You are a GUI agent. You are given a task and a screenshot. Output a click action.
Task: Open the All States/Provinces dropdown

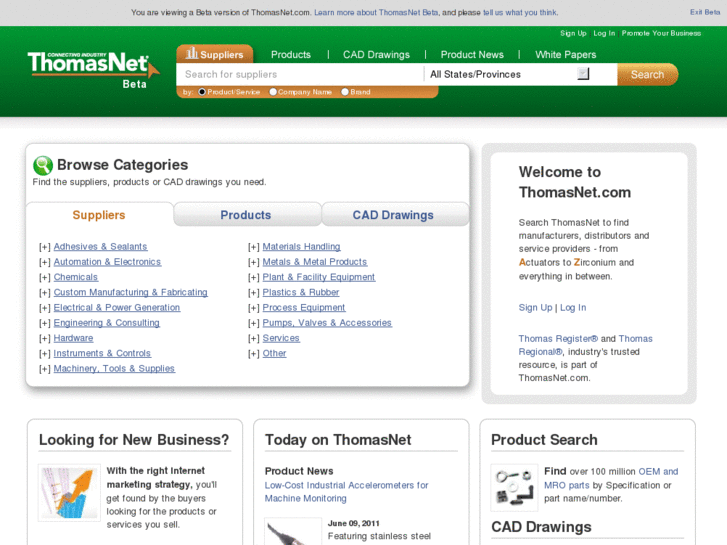[583, 74]
